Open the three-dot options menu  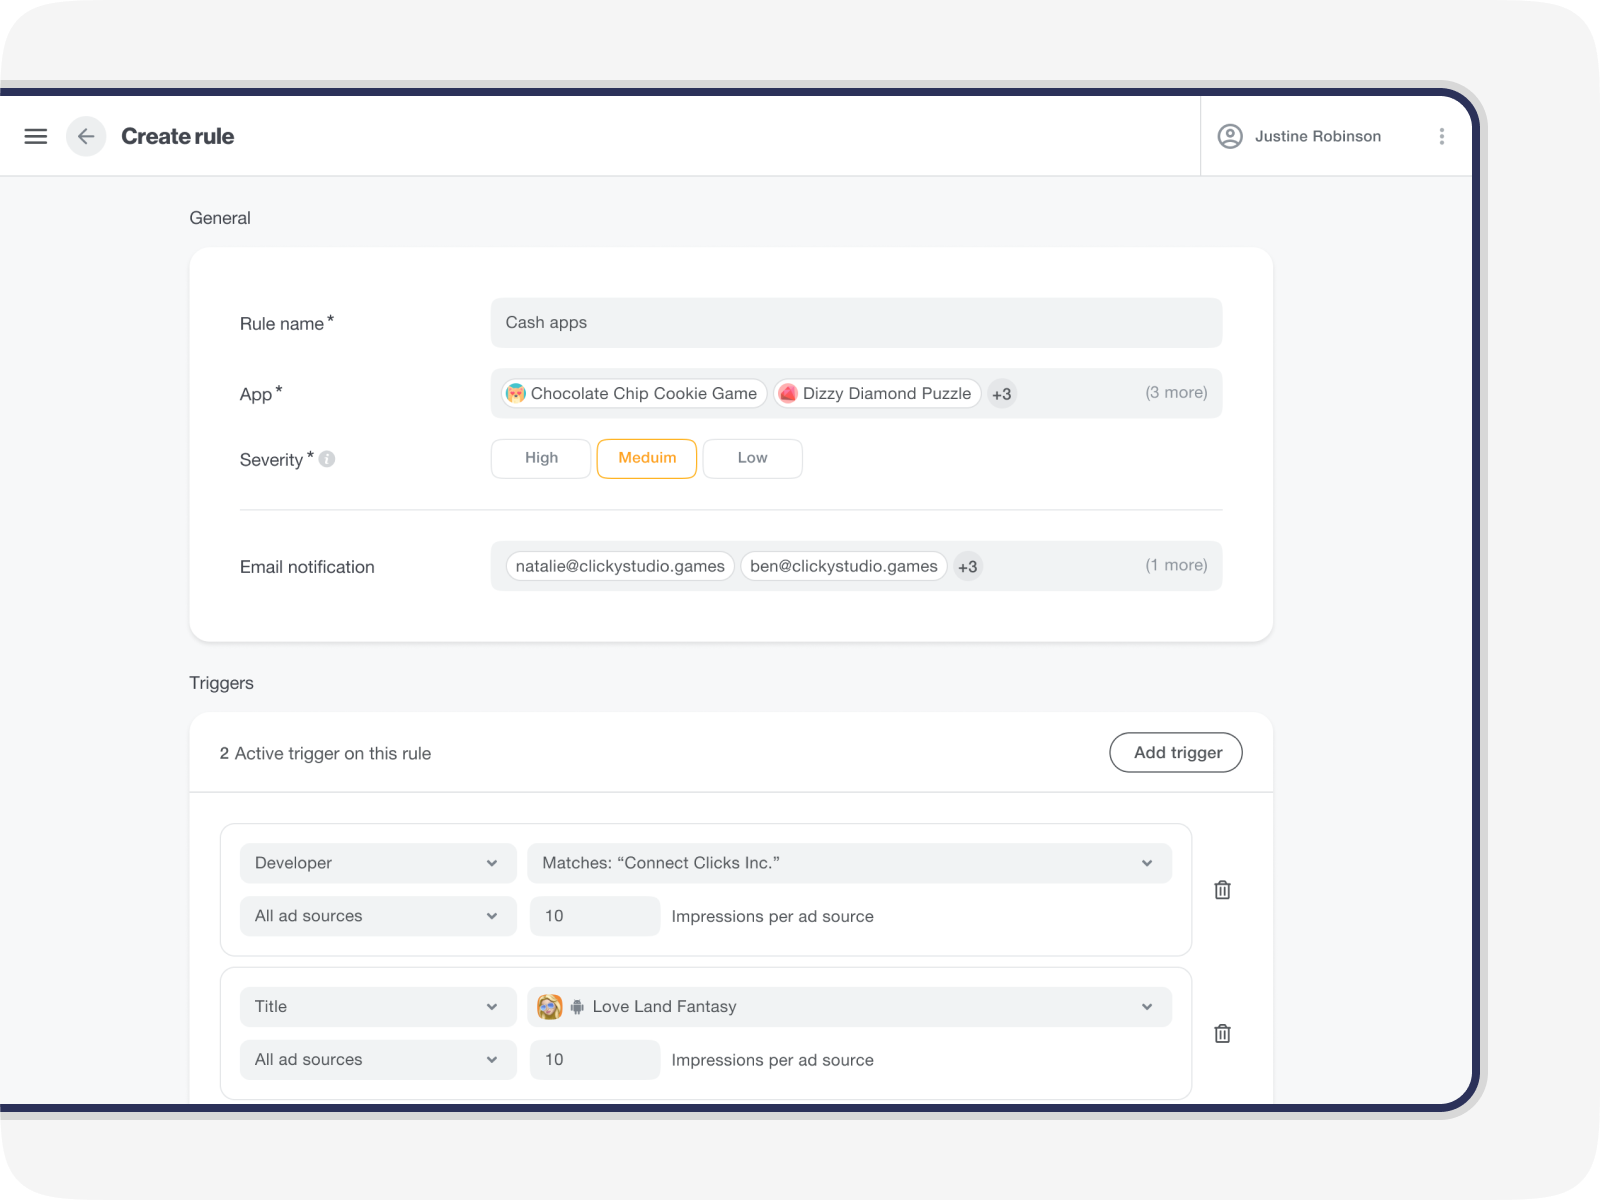tap(1441, 136)
